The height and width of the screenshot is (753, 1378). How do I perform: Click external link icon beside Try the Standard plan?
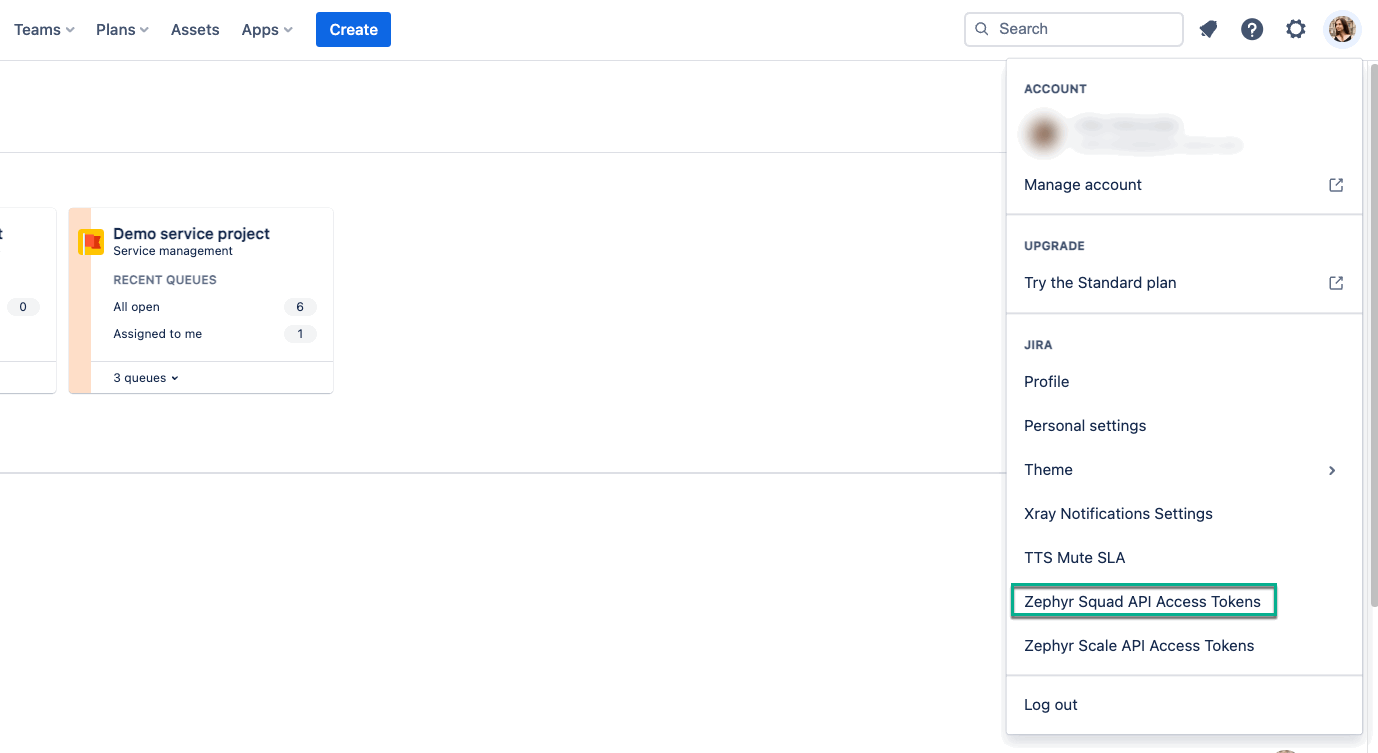pyautogui.click(x=1336, y=283)
